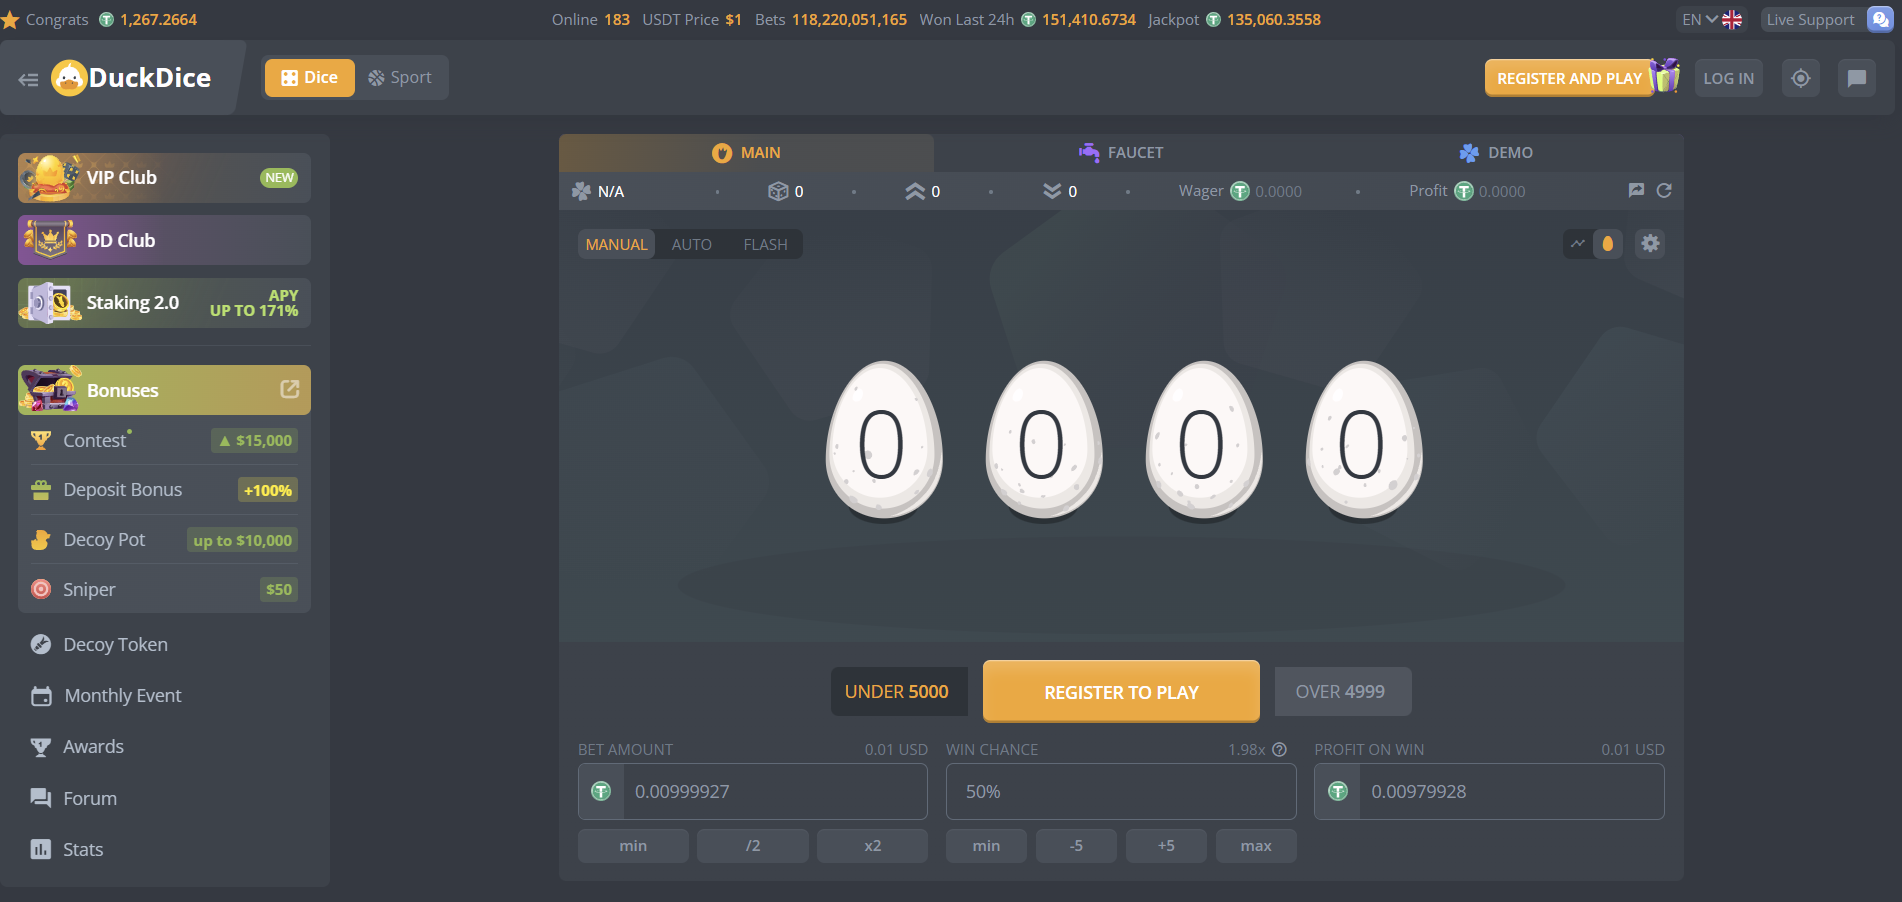
Task: Open the Deposit Bonus gift item
Action: point(164,490)
